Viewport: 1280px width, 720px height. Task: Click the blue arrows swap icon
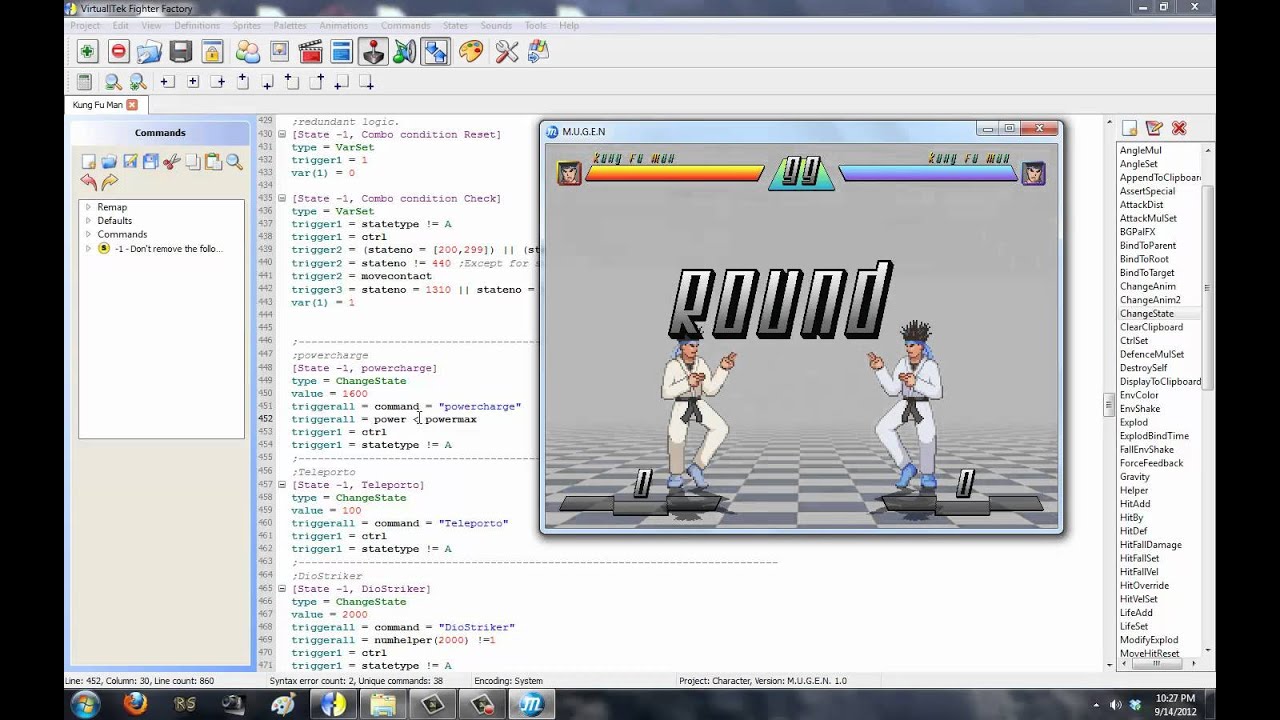click(x=435, y=52)
